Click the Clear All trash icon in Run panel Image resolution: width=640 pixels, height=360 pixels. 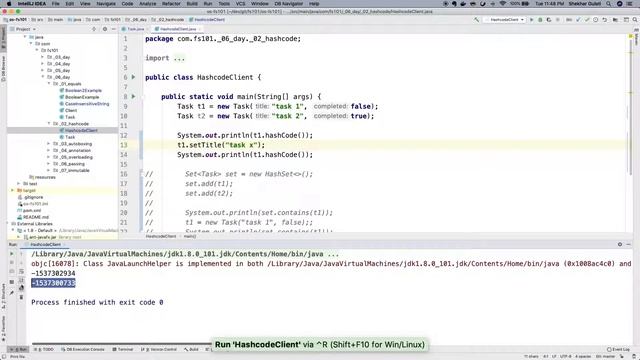(x=21, y=297)
